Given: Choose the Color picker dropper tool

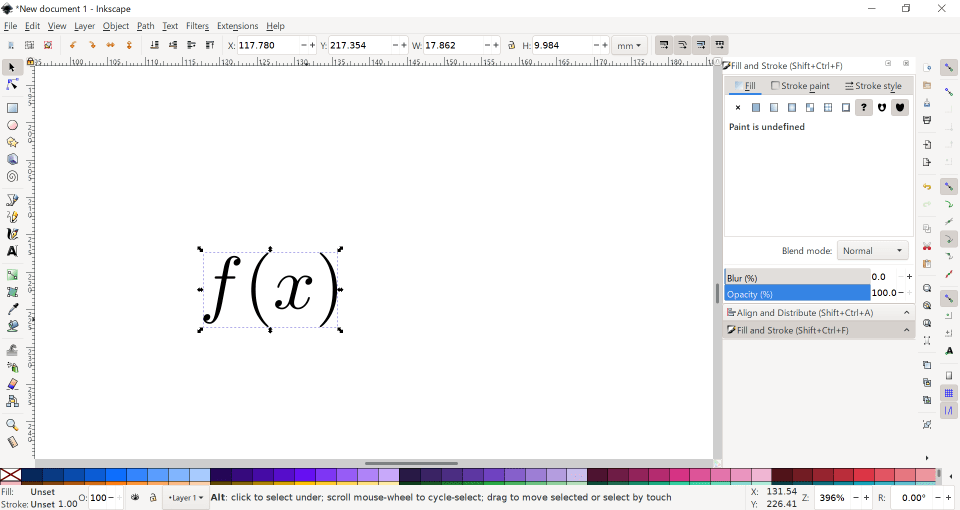Looking at the screenshot, I should click(12, 309).
